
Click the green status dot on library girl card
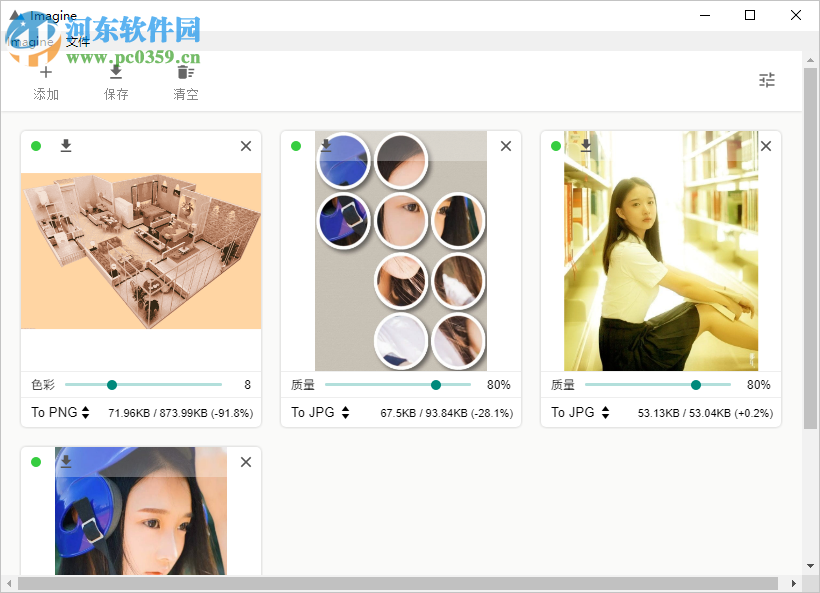click(556, 146)
